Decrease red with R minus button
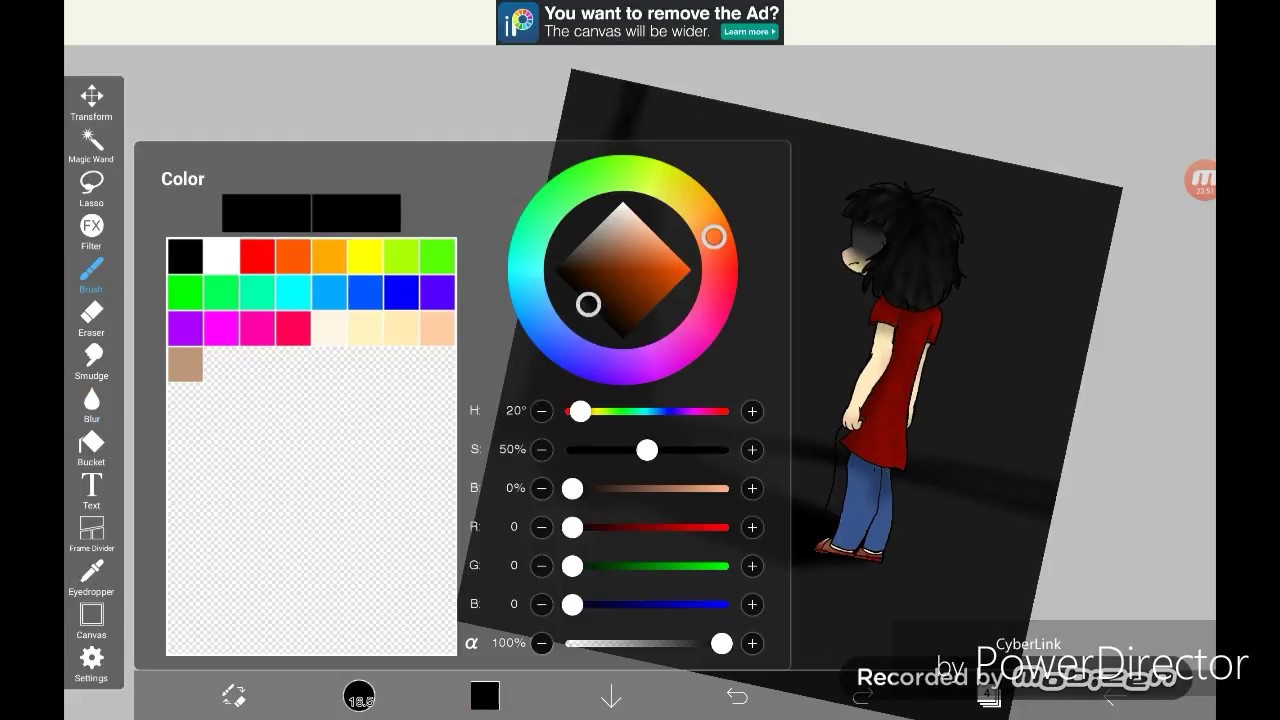 coord(542,527)
